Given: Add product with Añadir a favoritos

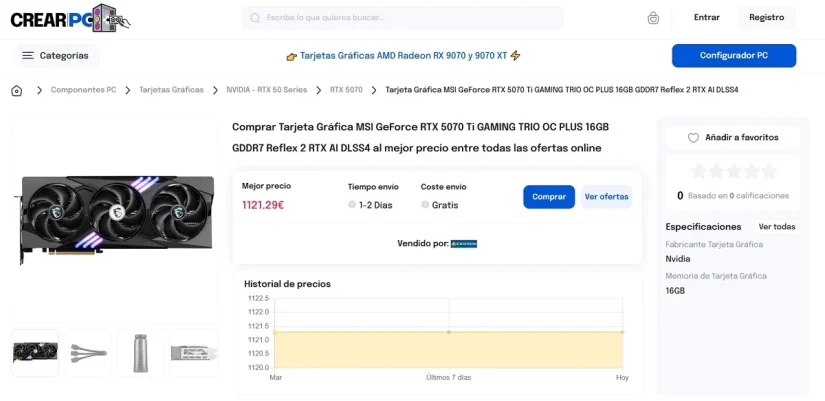Looking at the screenshot, I should click(x=733, y=138).
